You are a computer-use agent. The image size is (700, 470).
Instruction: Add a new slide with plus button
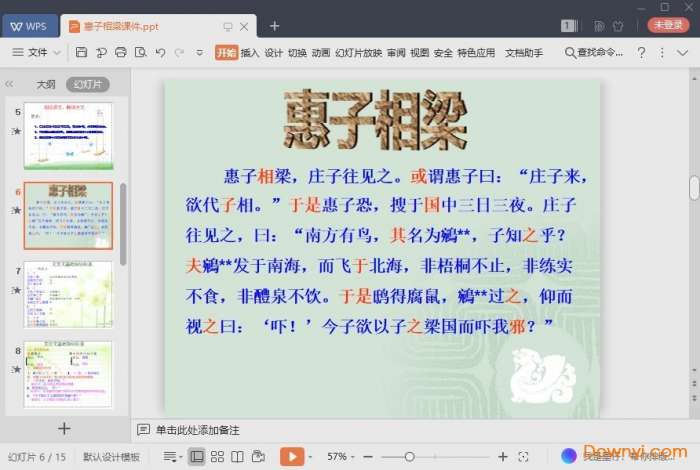[x=64, y=428]
